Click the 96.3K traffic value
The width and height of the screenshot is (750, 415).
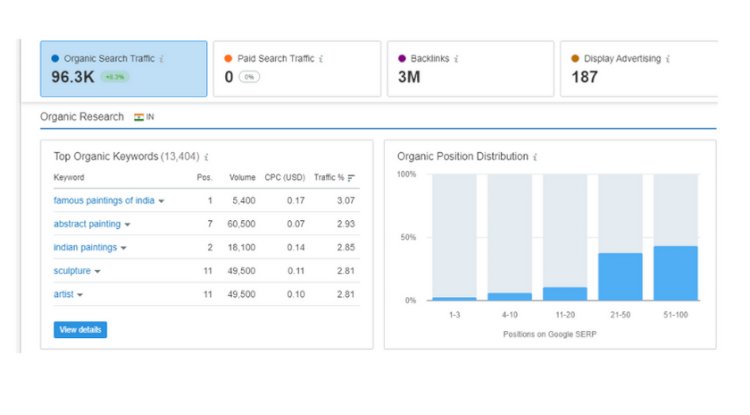(x=73, y=77)
